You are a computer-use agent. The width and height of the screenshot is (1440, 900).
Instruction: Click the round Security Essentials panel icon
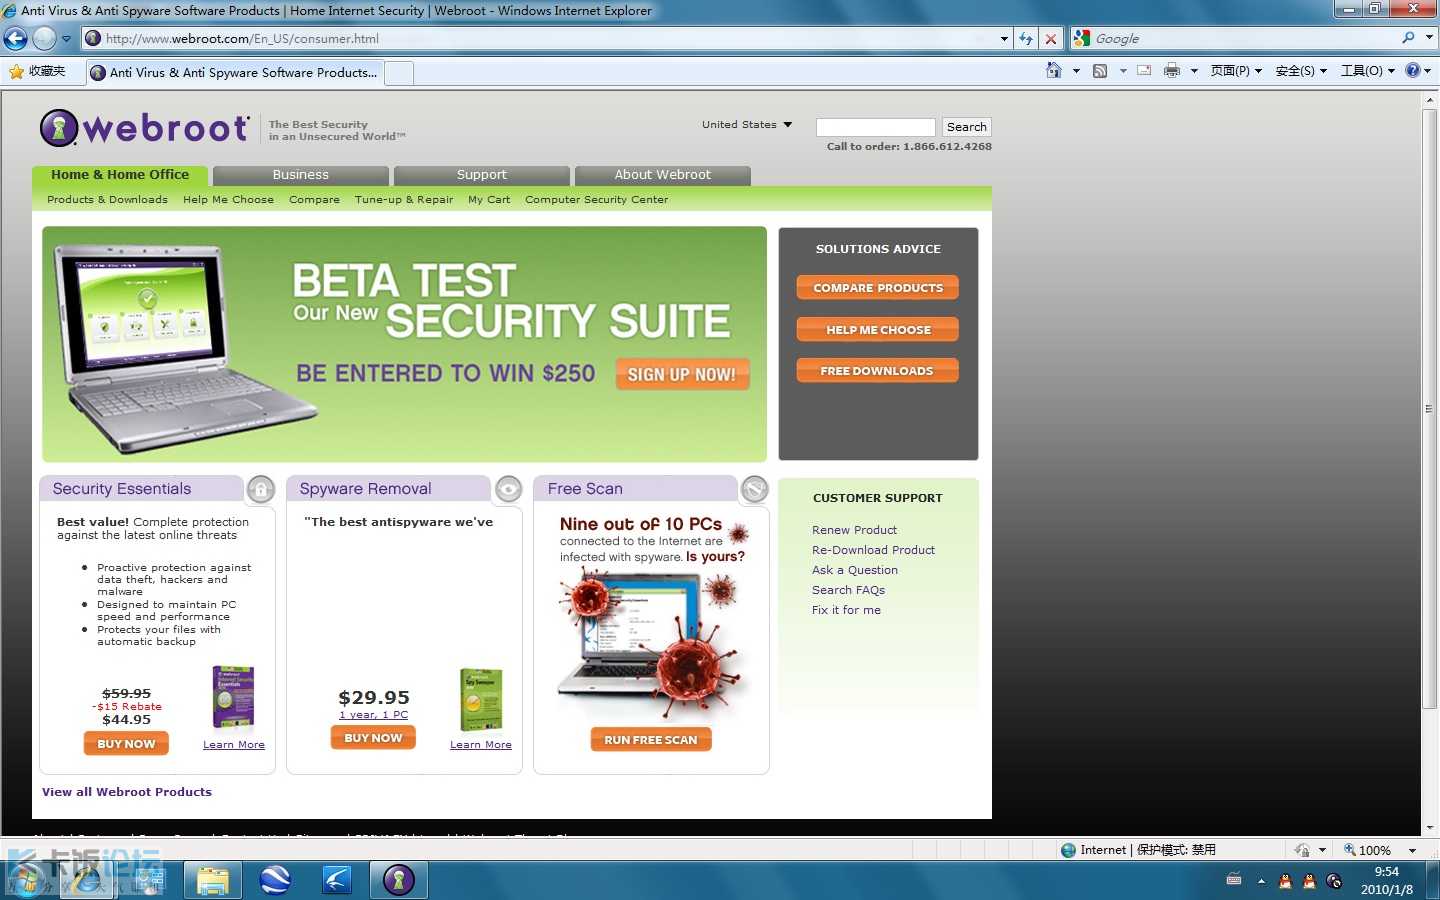coord(260,489)
